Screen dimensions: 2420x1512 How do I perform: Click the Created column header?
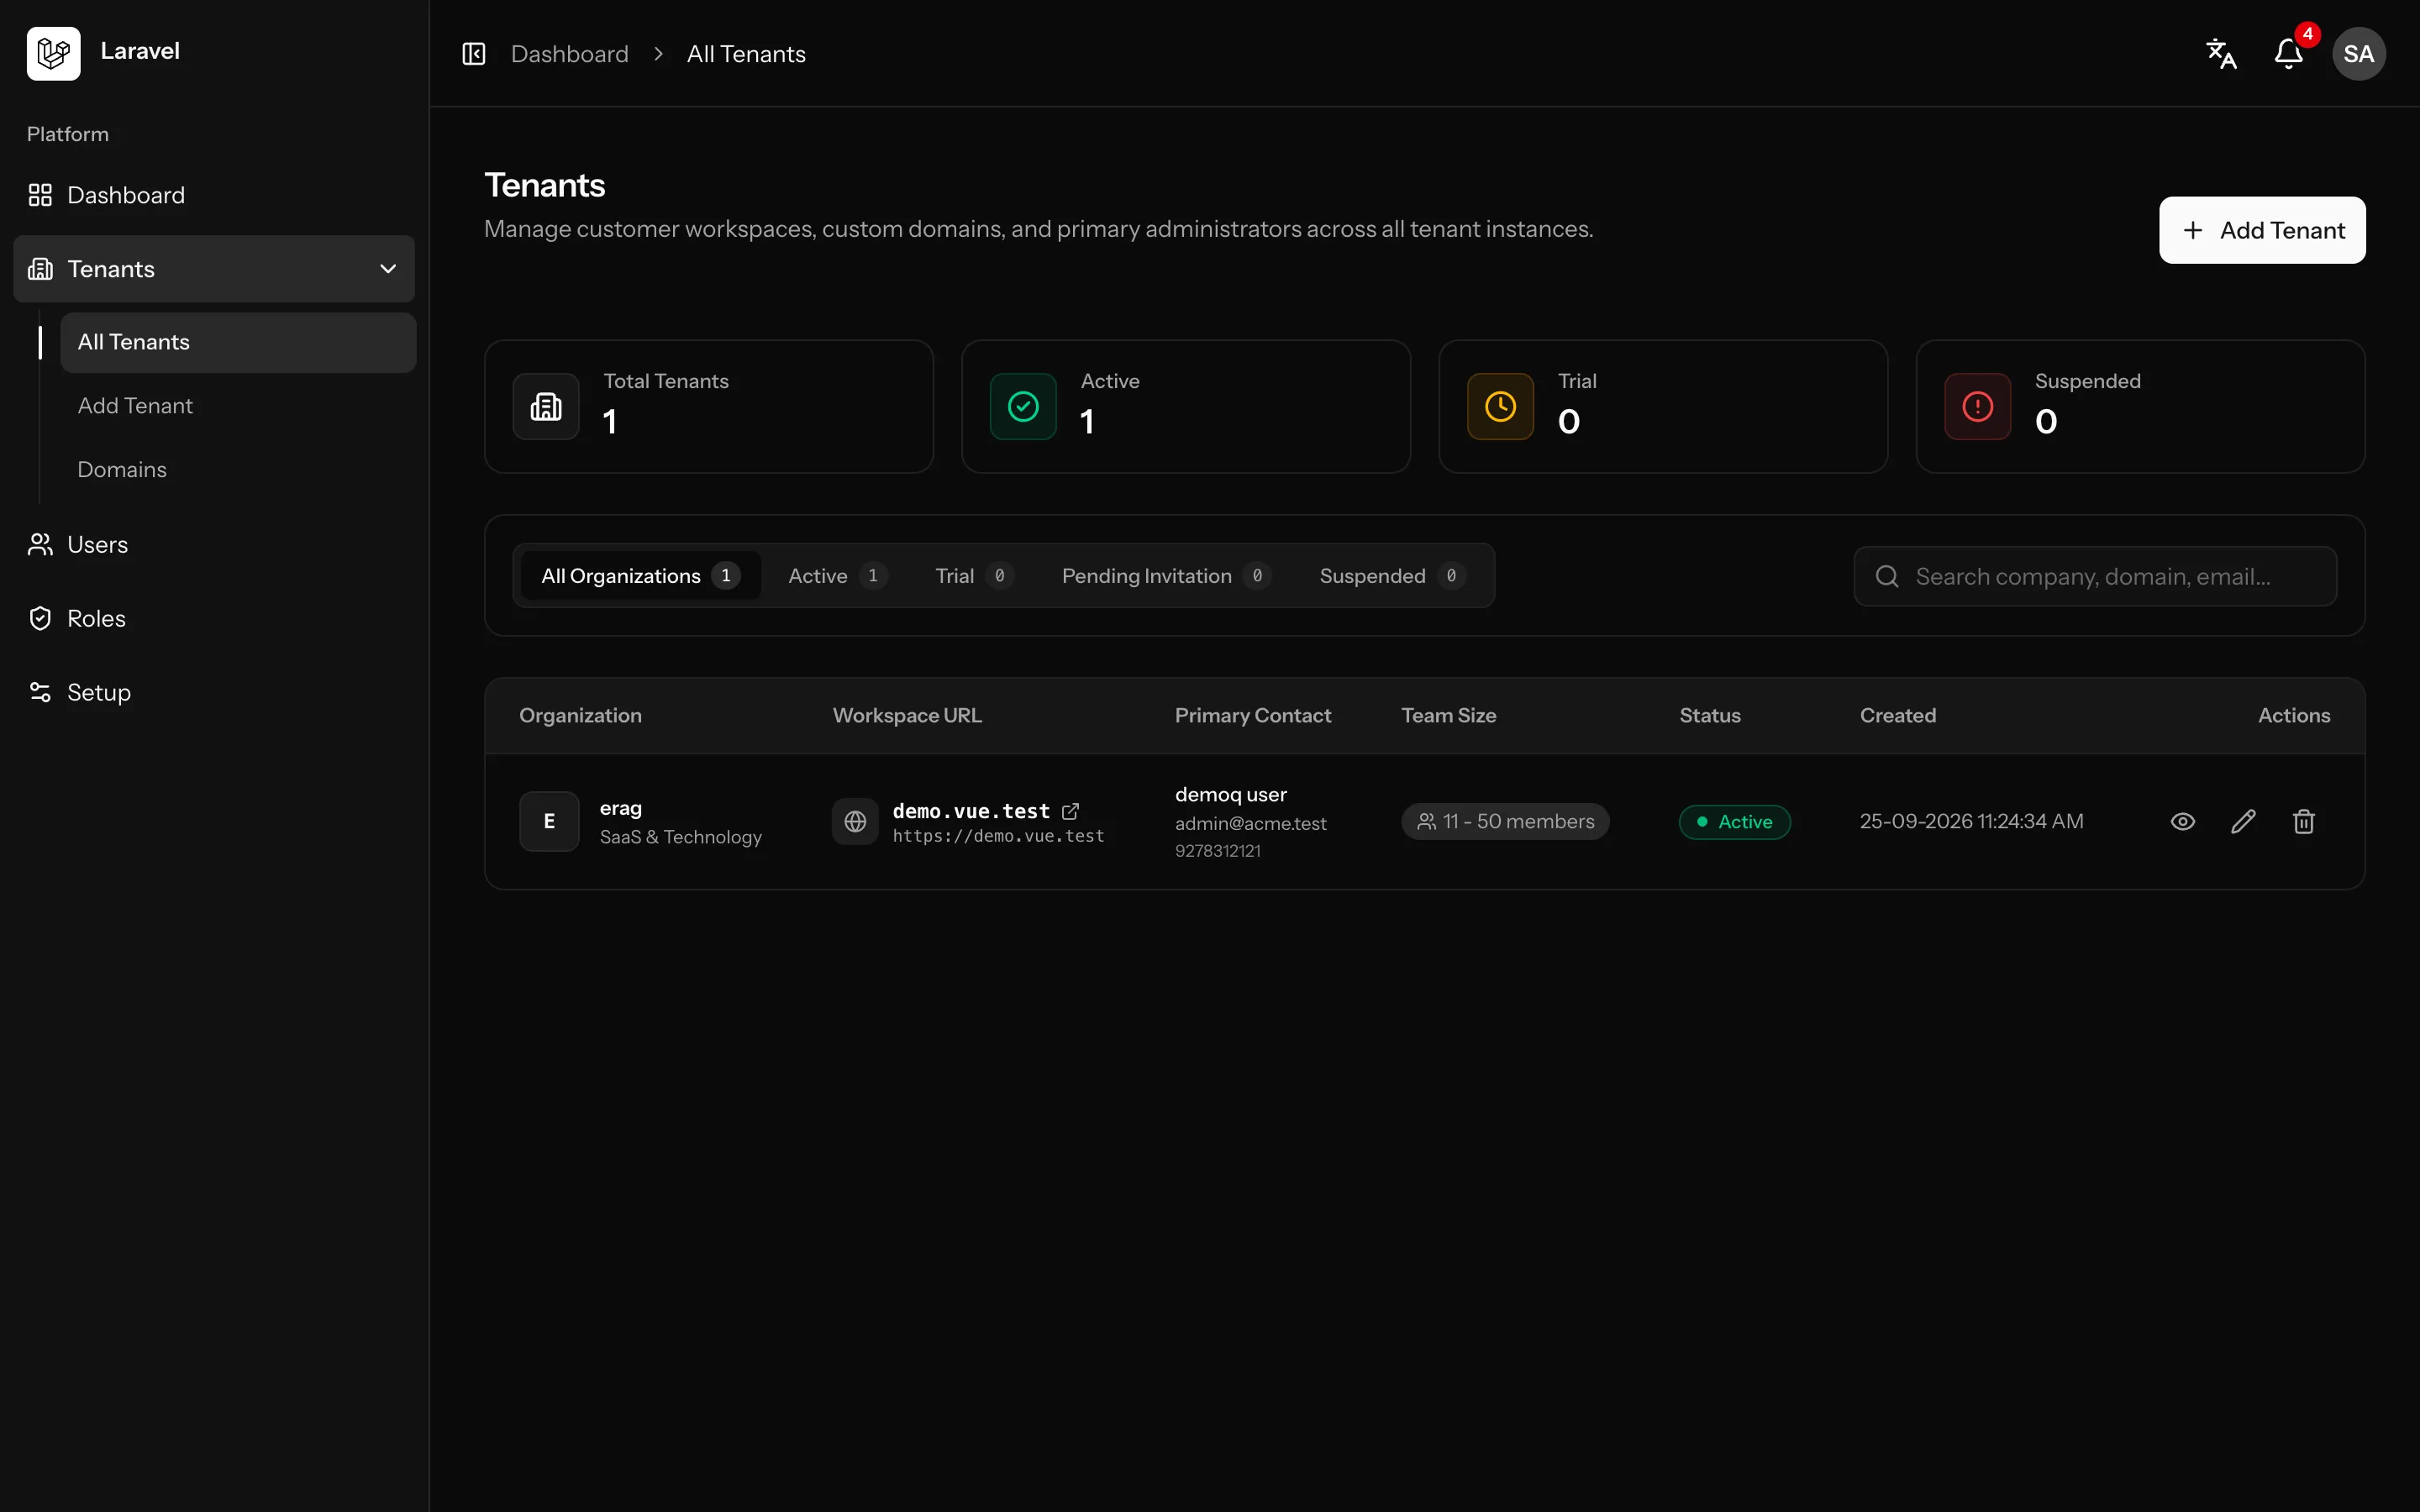click(1898, 716)
